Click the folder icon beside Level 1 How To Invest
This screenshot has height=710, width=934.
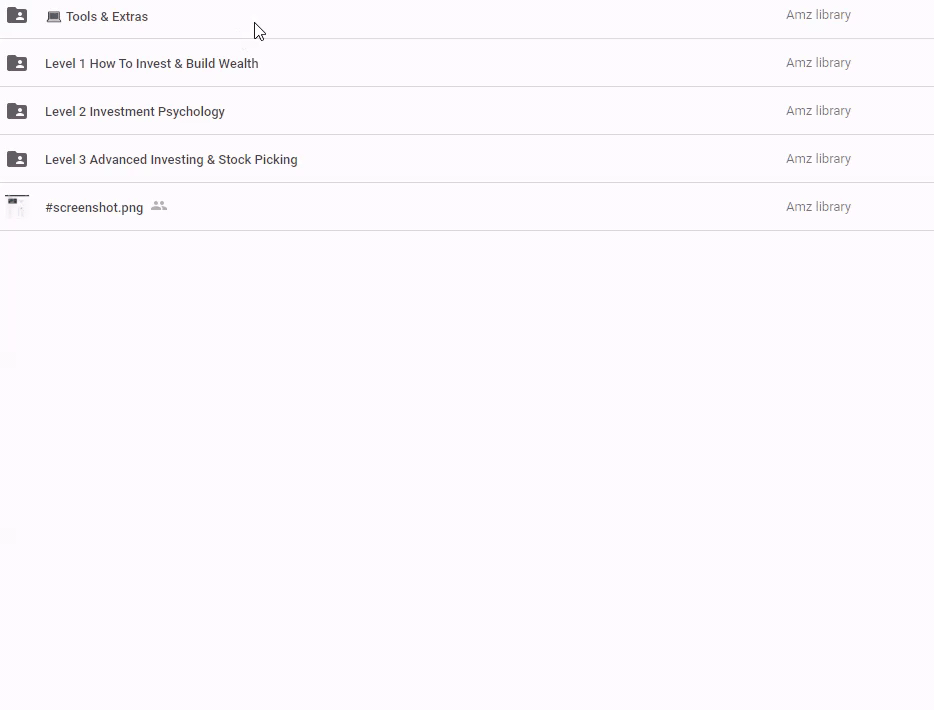pyautogui.click(x=17, y=63)
